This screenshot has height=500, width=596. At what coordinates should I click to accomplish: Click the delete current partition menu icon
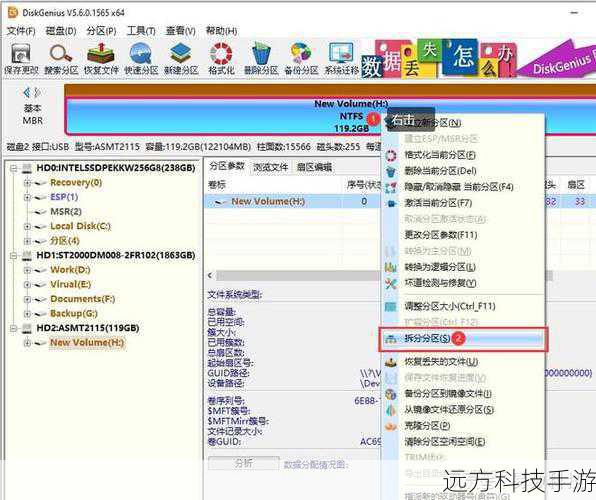[x=391, y=171]
